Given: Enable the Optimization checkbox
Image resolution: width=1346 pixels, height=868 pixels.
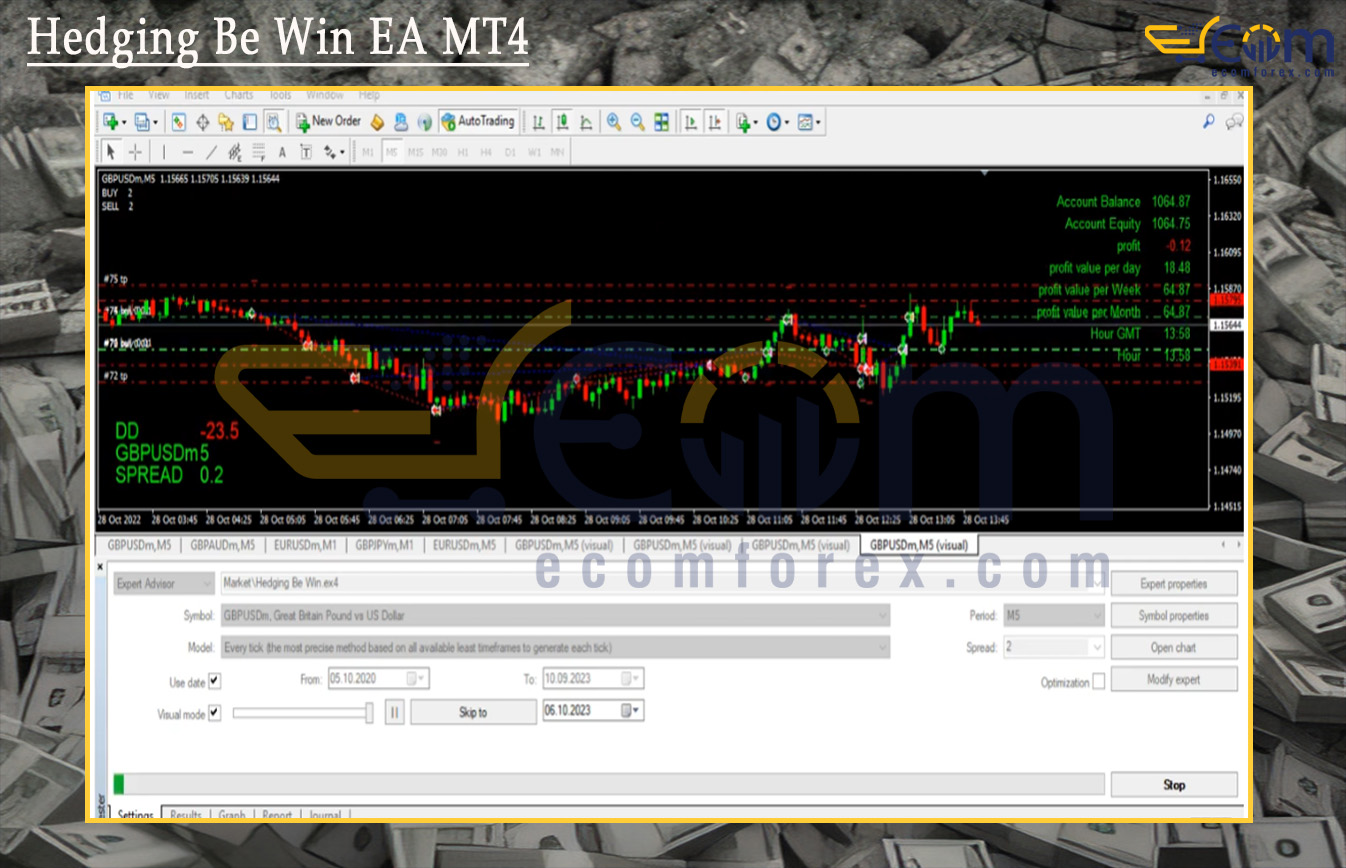Looking at the screenshot, I should (1099, 682).
